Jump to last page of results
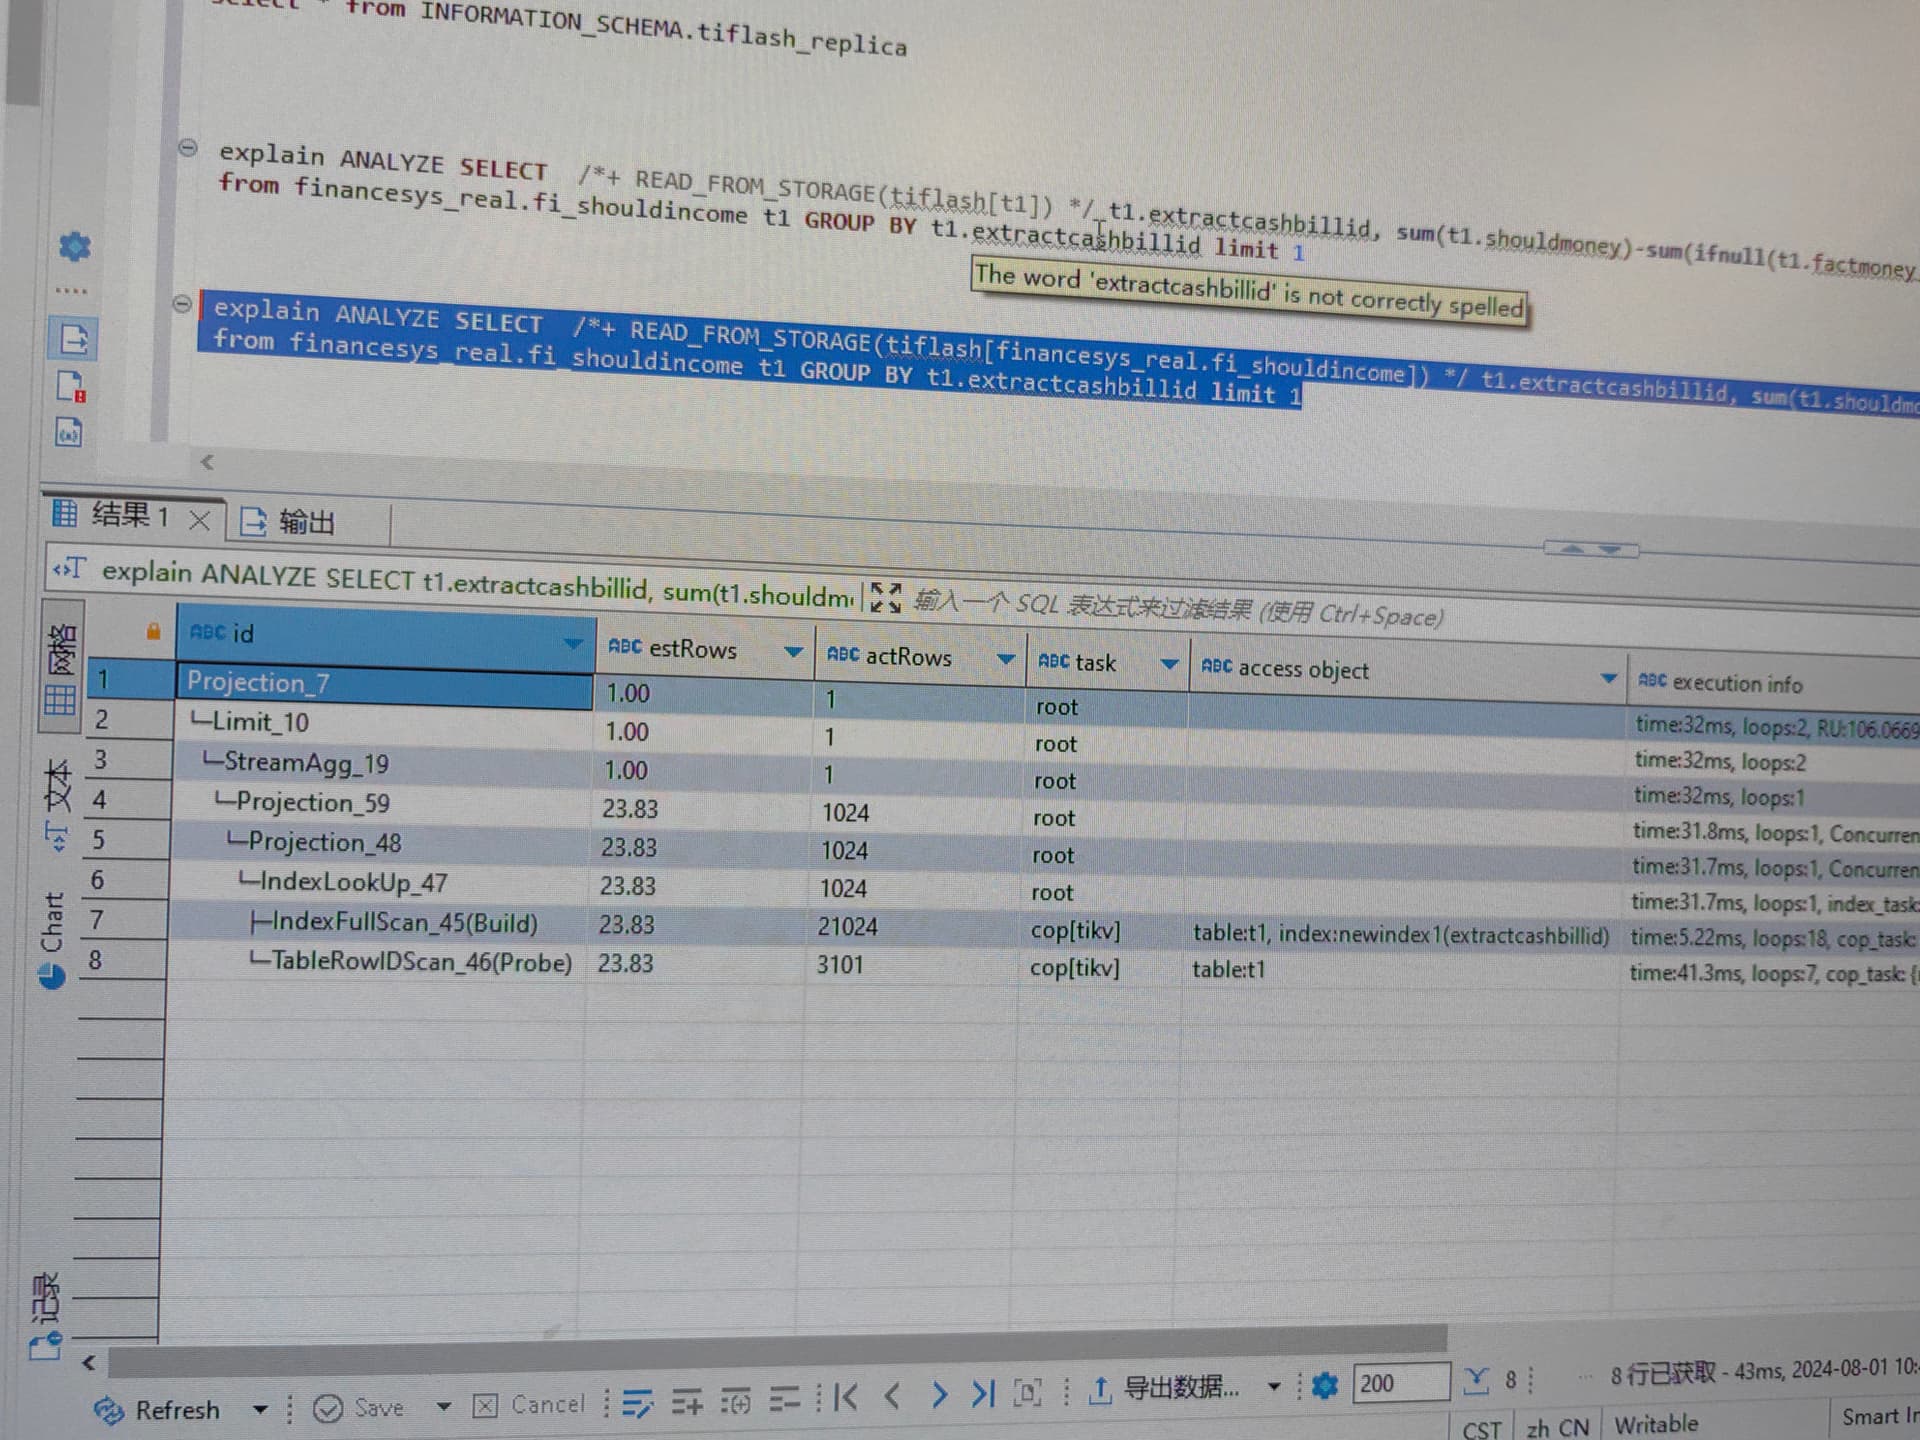The width and height of the screenshot is (1920, 1440). [983, 1393]
